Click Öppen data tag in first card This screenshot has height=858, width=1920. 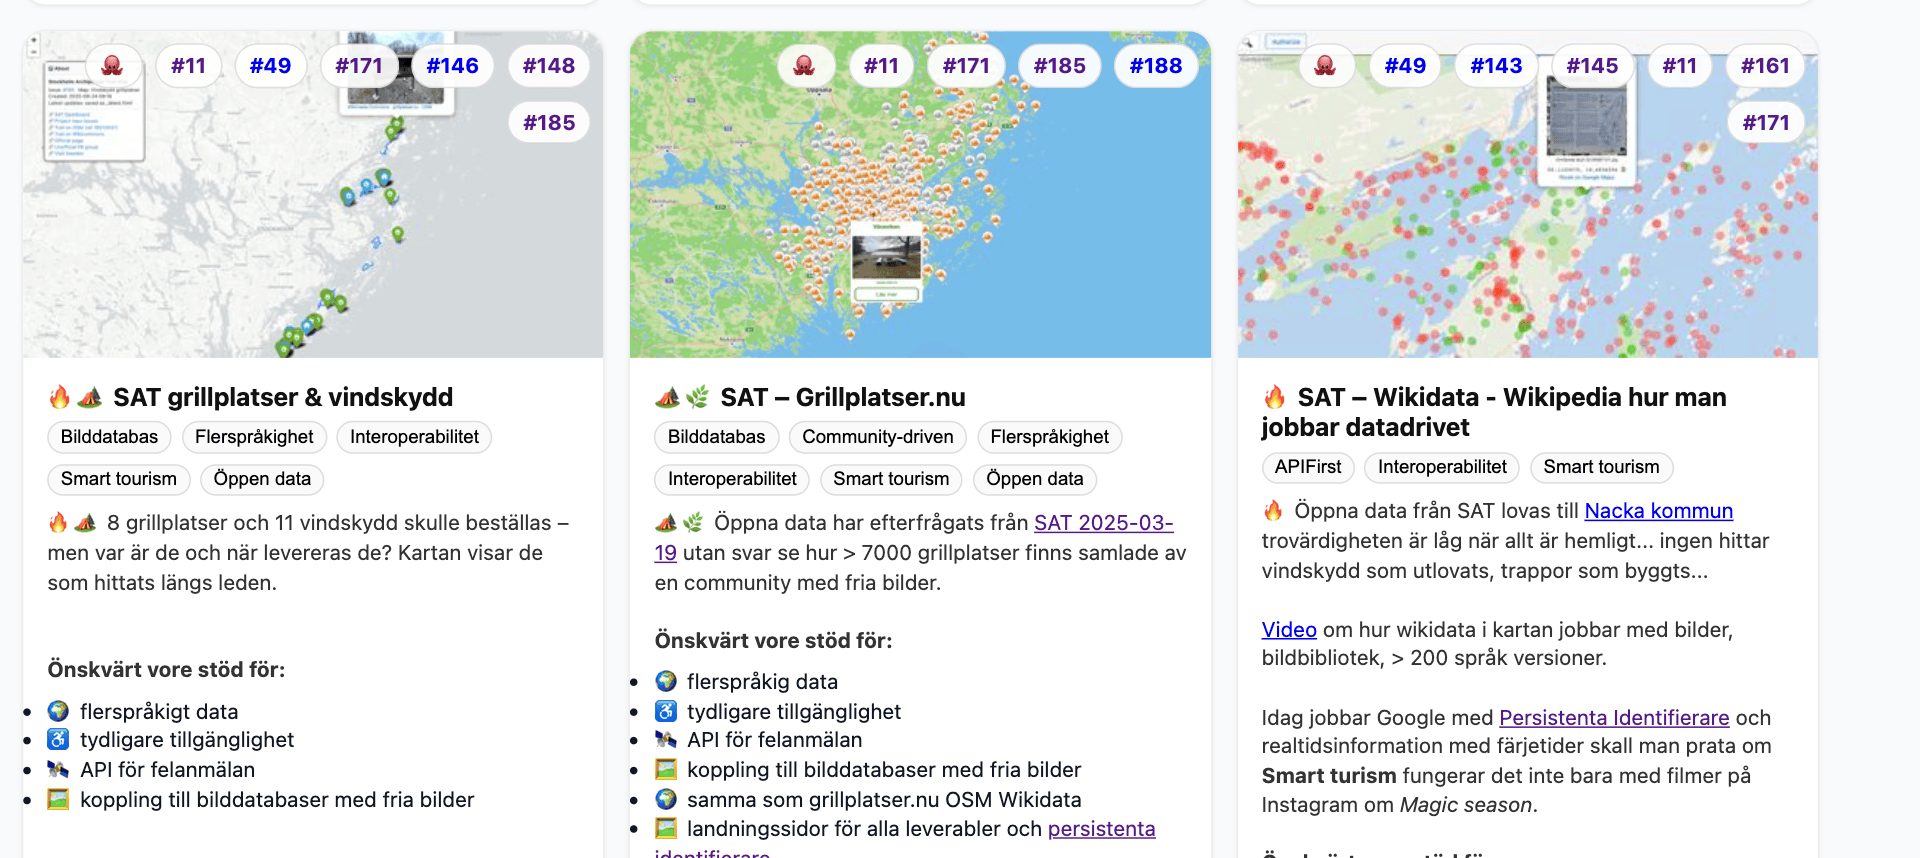[x=262, y=479]
